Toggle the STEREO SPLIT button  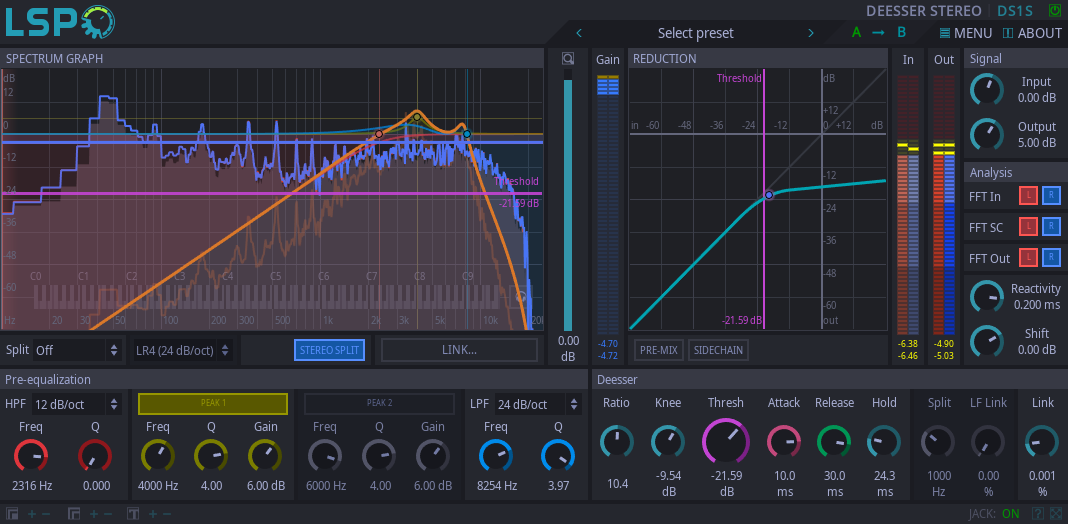pyautogui.click(x=330, y=350)
